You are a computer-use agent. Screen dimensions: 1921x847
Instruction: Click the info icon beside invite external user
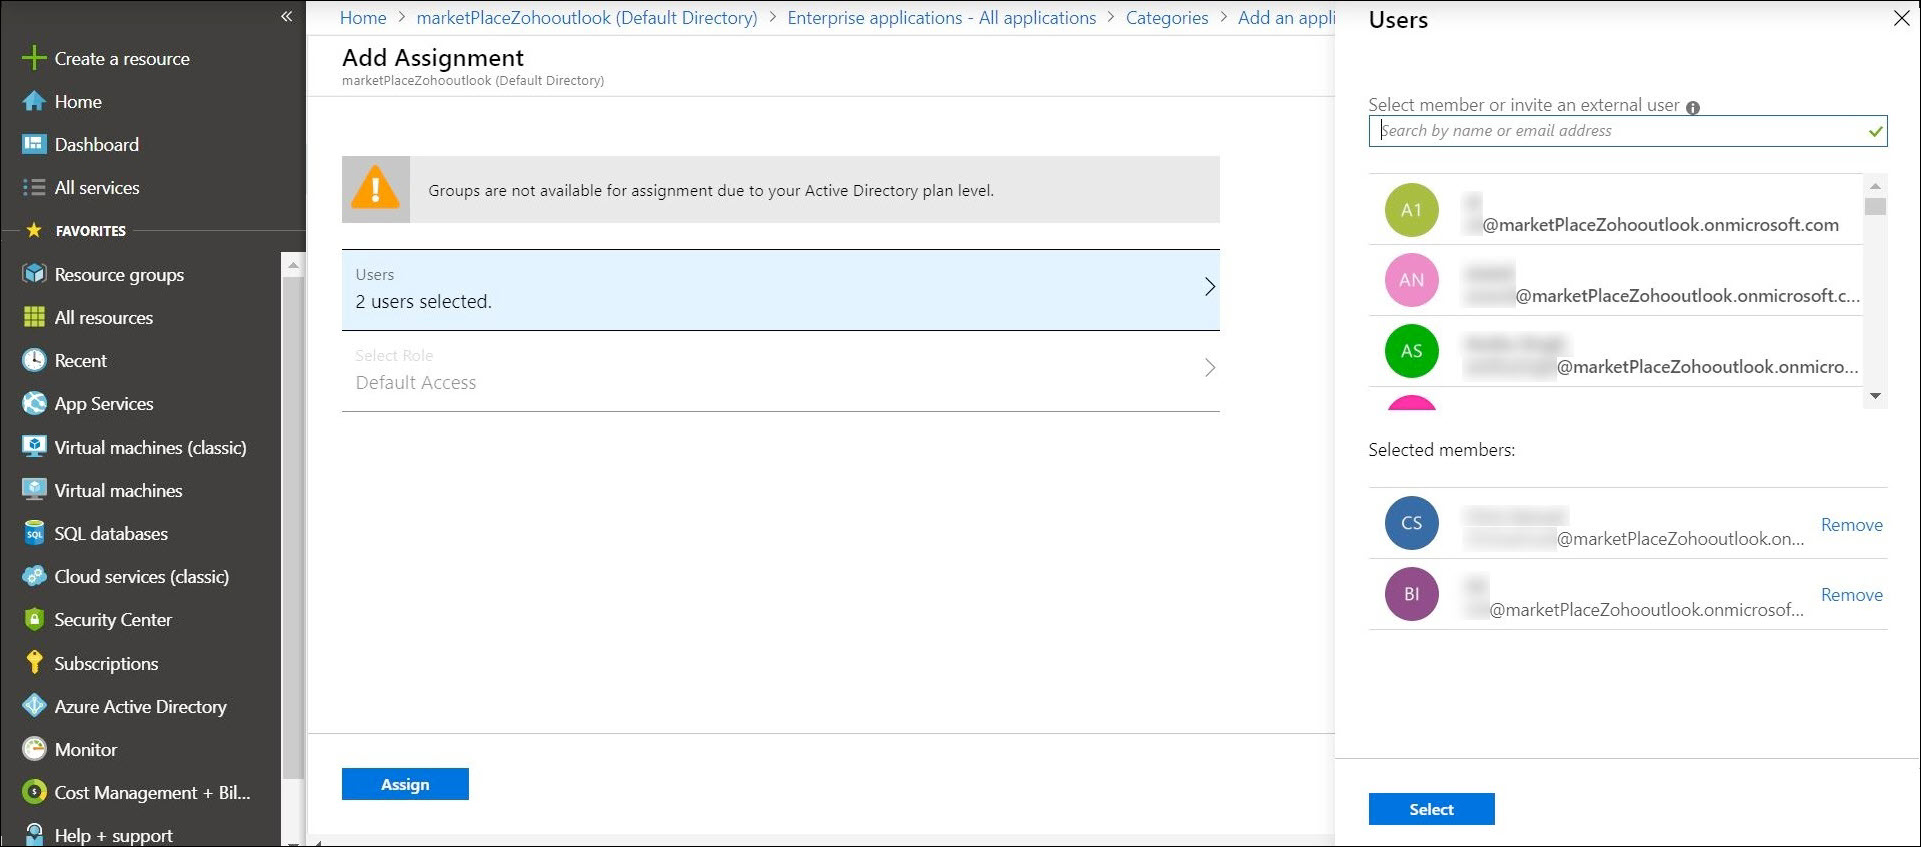[x=1693, y=108]
